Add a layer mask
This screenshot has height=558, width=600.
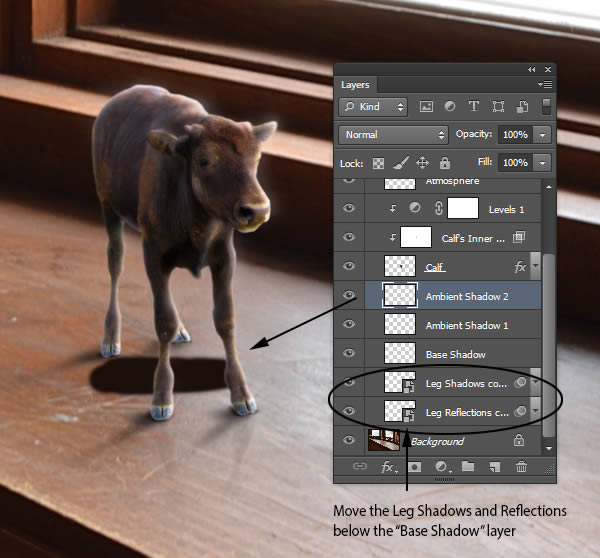tap(414, 467)
